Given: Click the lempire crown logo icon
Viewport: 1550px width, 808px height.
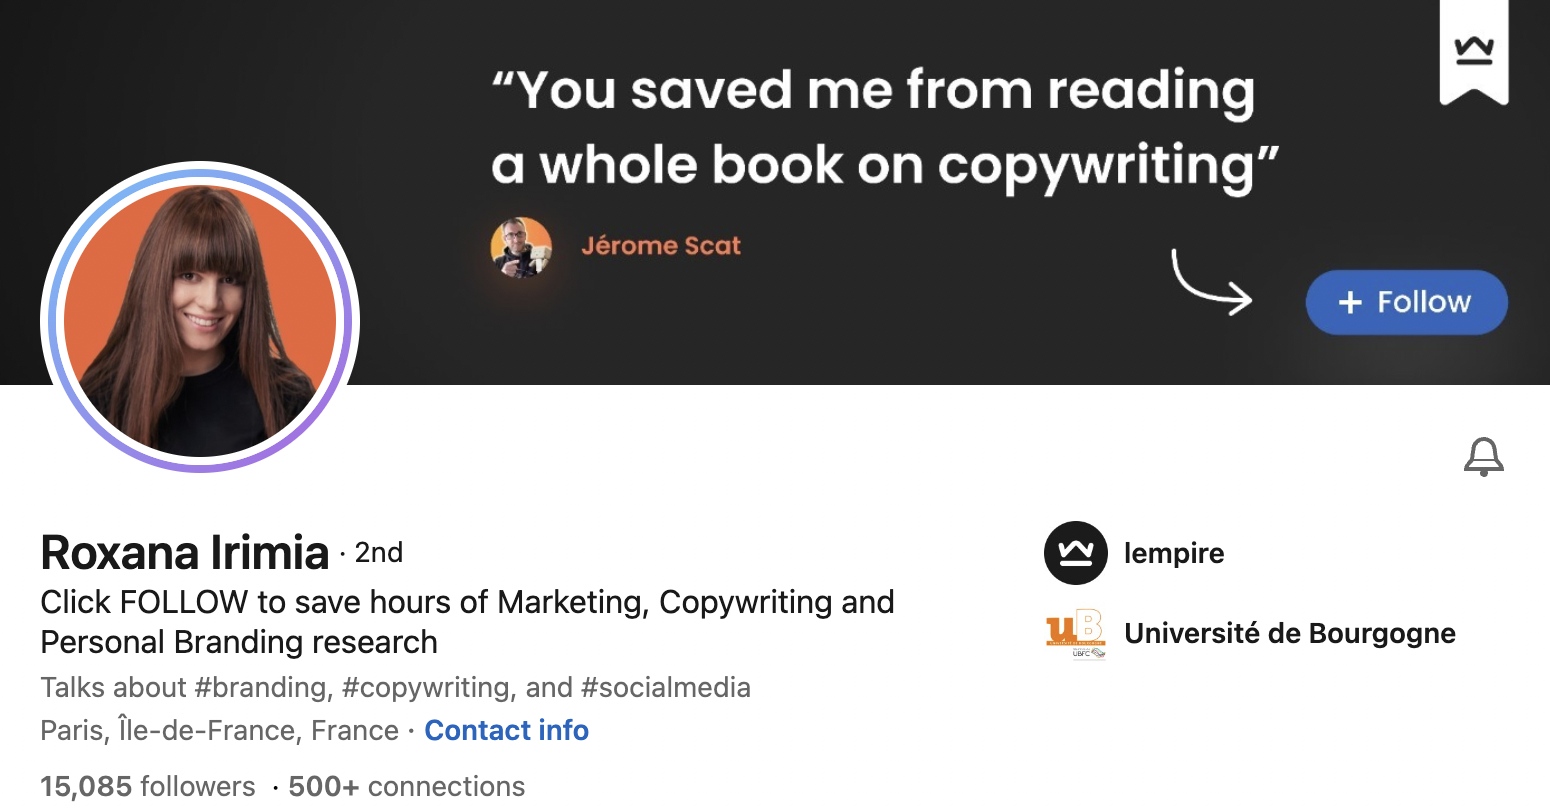Looking at the screenshot, I should tap(1075, 553).
